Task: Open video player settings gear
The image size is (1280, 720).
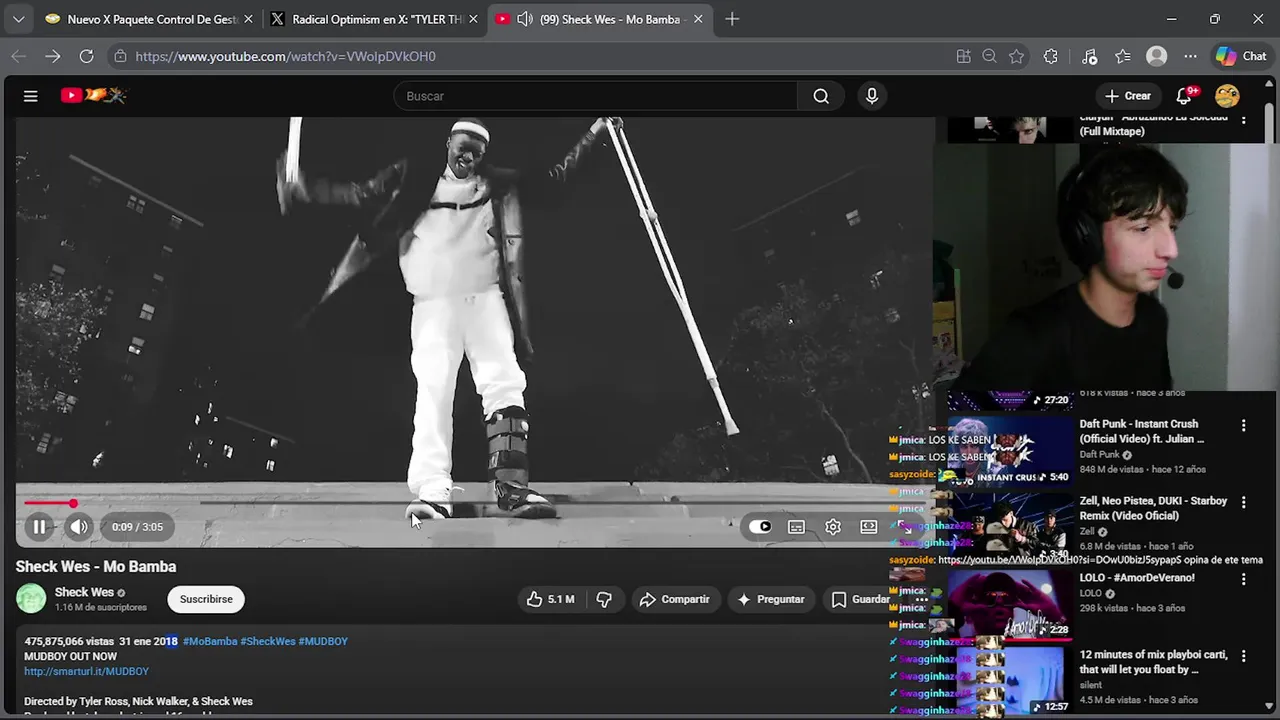Action: point(833,527)
